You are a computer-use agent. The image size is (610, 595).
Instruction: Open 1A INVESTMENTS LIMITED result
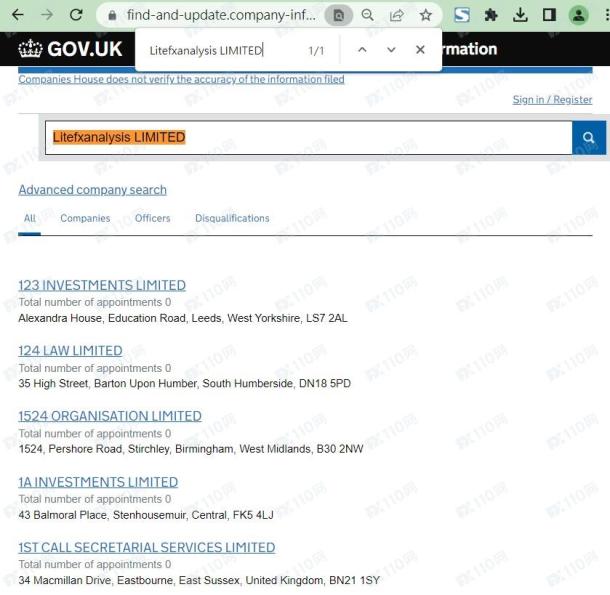pyautogui.click(x=98, y=482)
